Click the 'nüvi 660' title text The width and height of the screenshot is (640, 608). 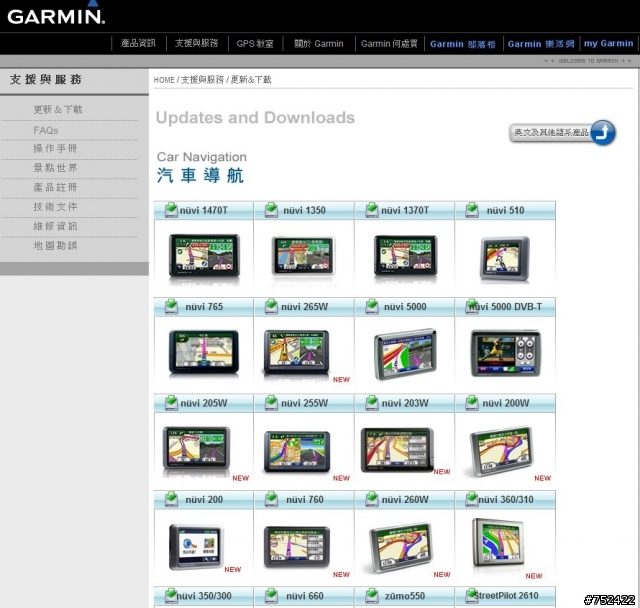coord(304,596)
